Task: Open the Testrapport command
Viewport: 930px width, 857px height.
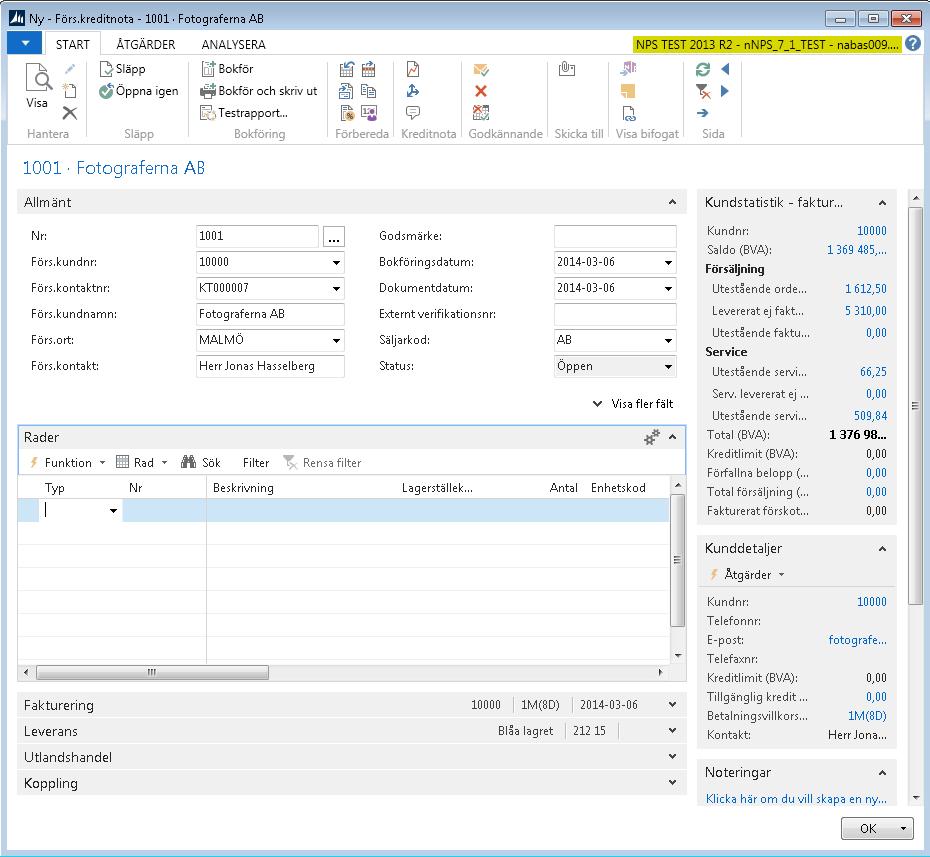Action: click(x=244, y=113)
